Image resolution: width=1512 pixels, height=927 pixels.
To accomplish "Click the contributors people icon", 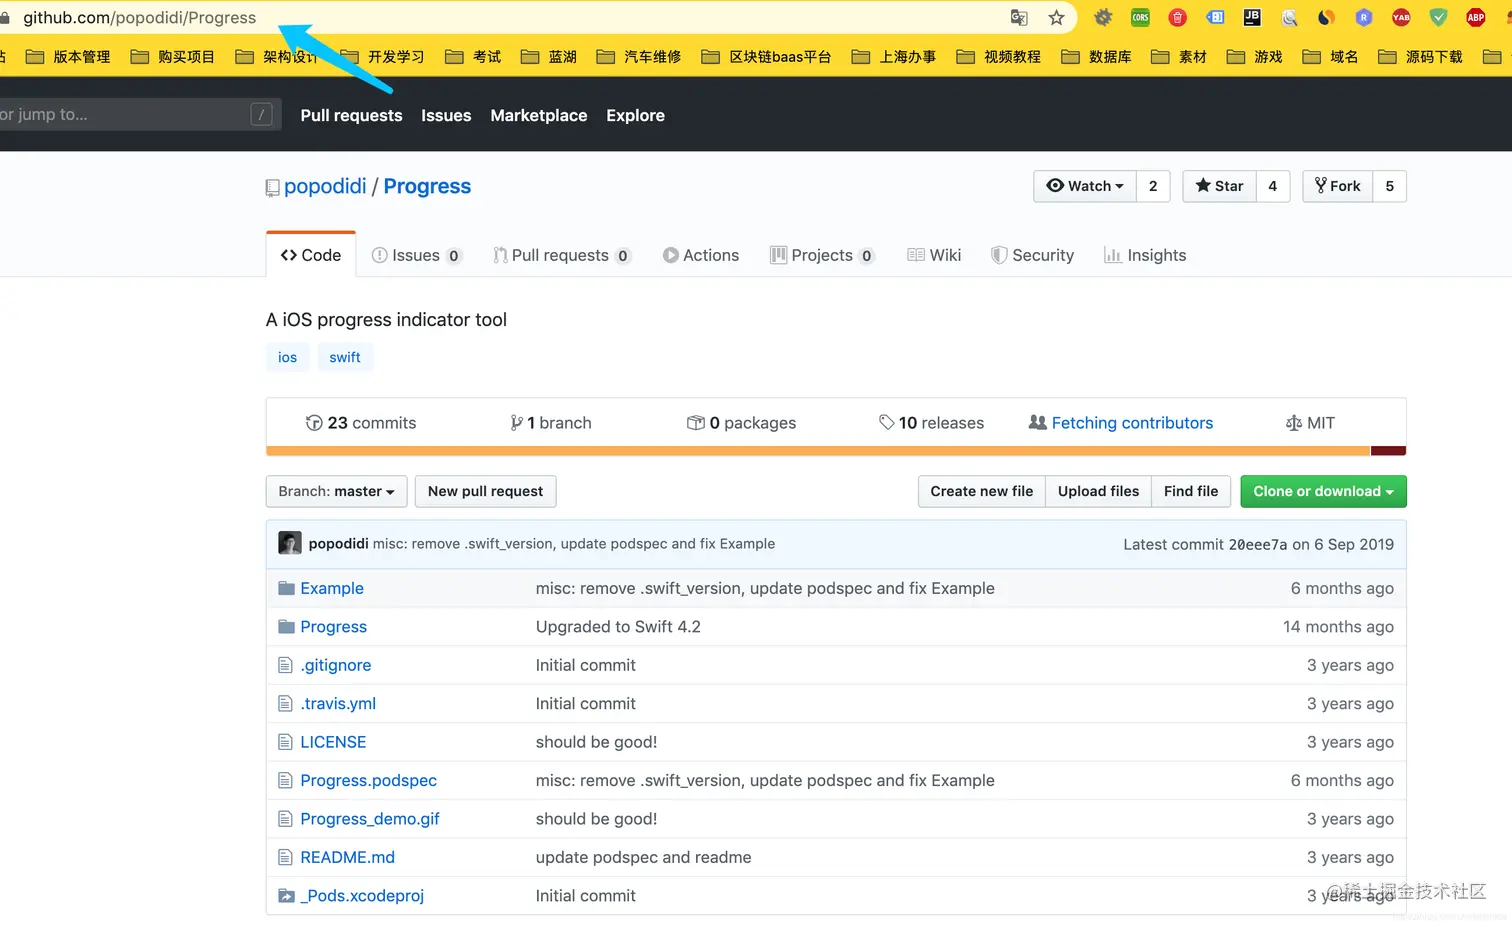I will [x=1038, y=423].
